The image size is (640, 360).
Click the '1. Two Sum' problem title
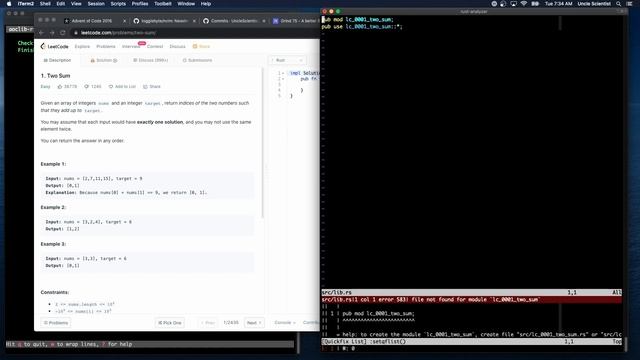[56, 76]
